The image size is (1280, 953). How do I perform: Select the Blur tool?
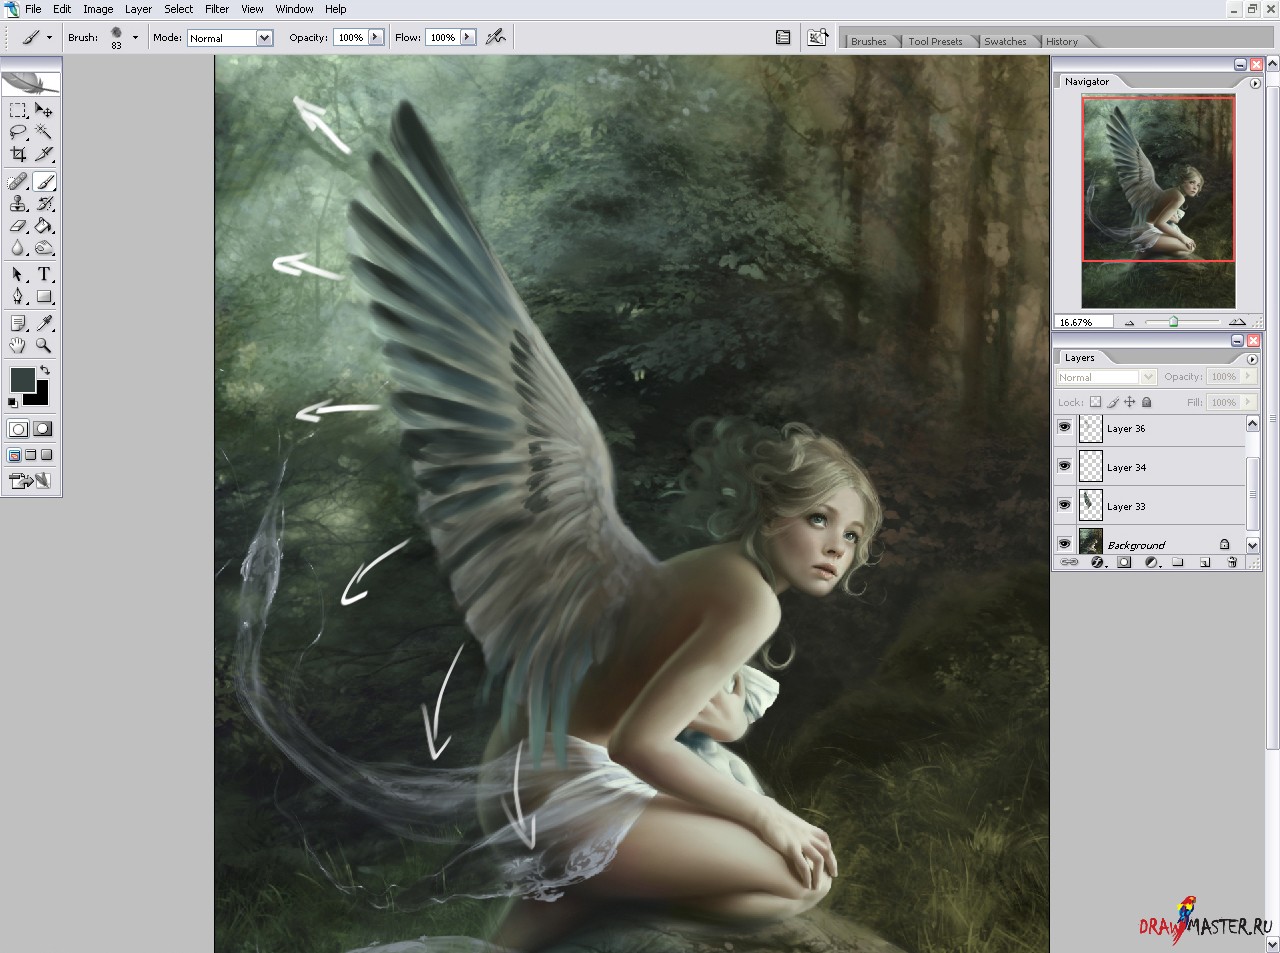[x=18, y=247]
